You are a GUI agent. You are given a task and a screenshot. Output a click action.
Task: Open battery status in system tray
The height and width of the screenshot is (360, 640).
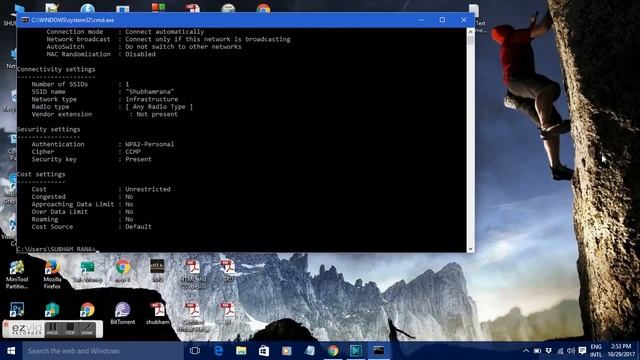[x=538, y=351]
